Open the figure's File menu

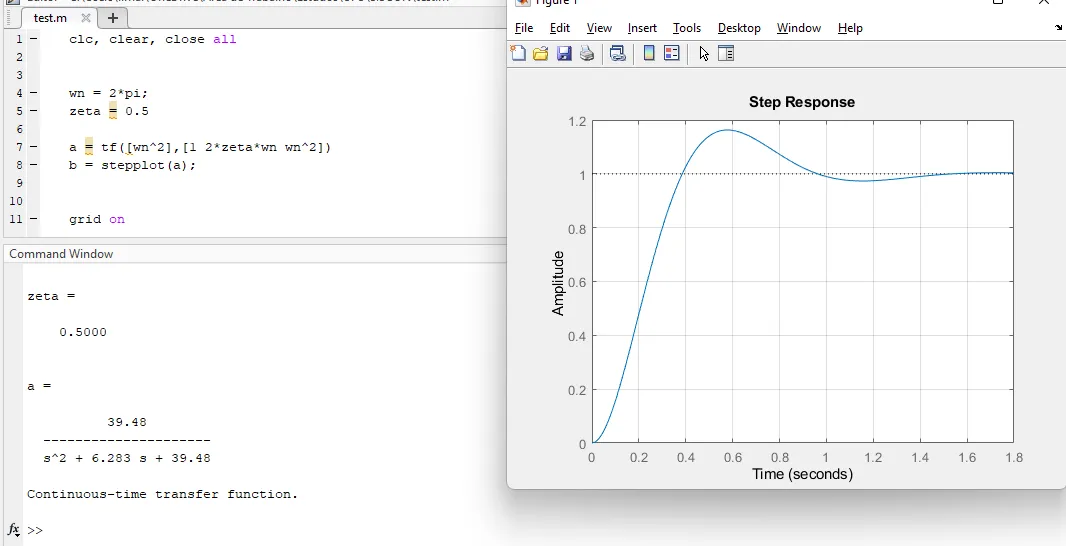click(x=523, y=28)
